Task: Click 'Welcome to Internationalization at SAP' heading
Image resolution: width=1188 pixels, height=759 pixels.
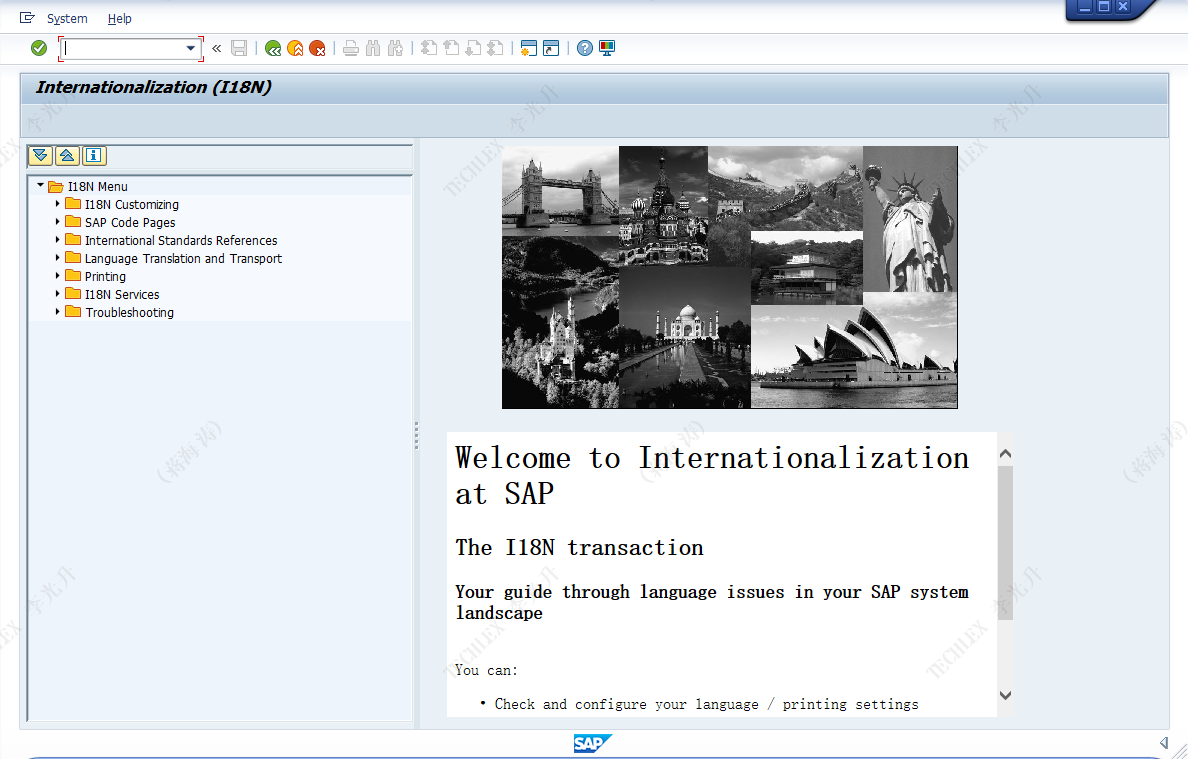Action: (712, 476)
